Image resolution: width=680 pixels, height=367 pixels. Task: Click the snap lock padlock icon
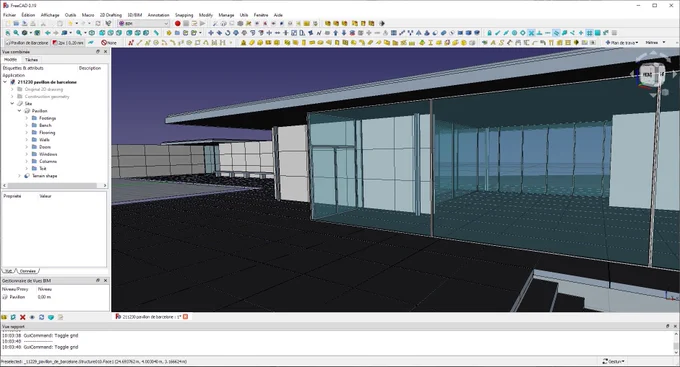(489, 33)
